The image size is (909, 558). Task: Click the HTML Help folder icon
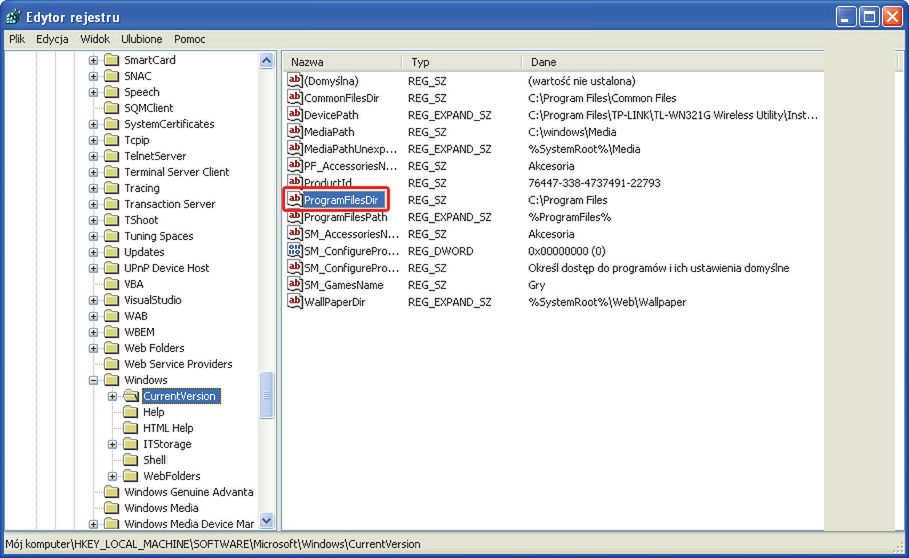[130, 428]
